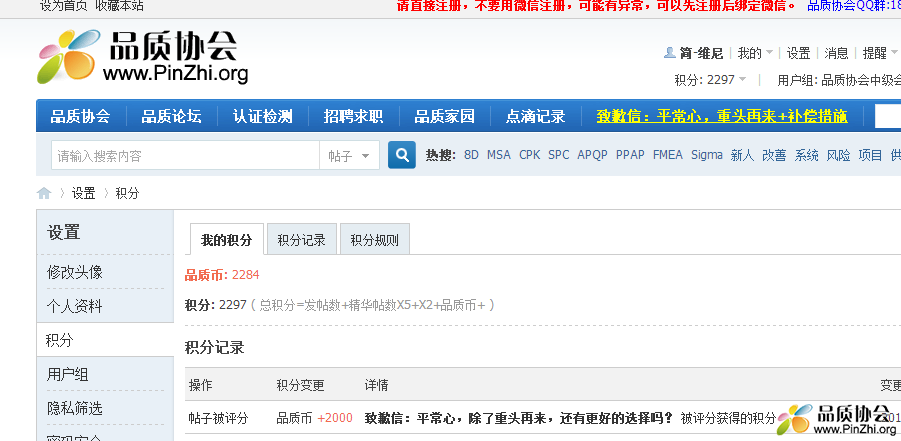The width and height of the screenshot is (901, 441).
Task: Open the 品质论坛 navigation menu
Action: click(x=171, y=116)
